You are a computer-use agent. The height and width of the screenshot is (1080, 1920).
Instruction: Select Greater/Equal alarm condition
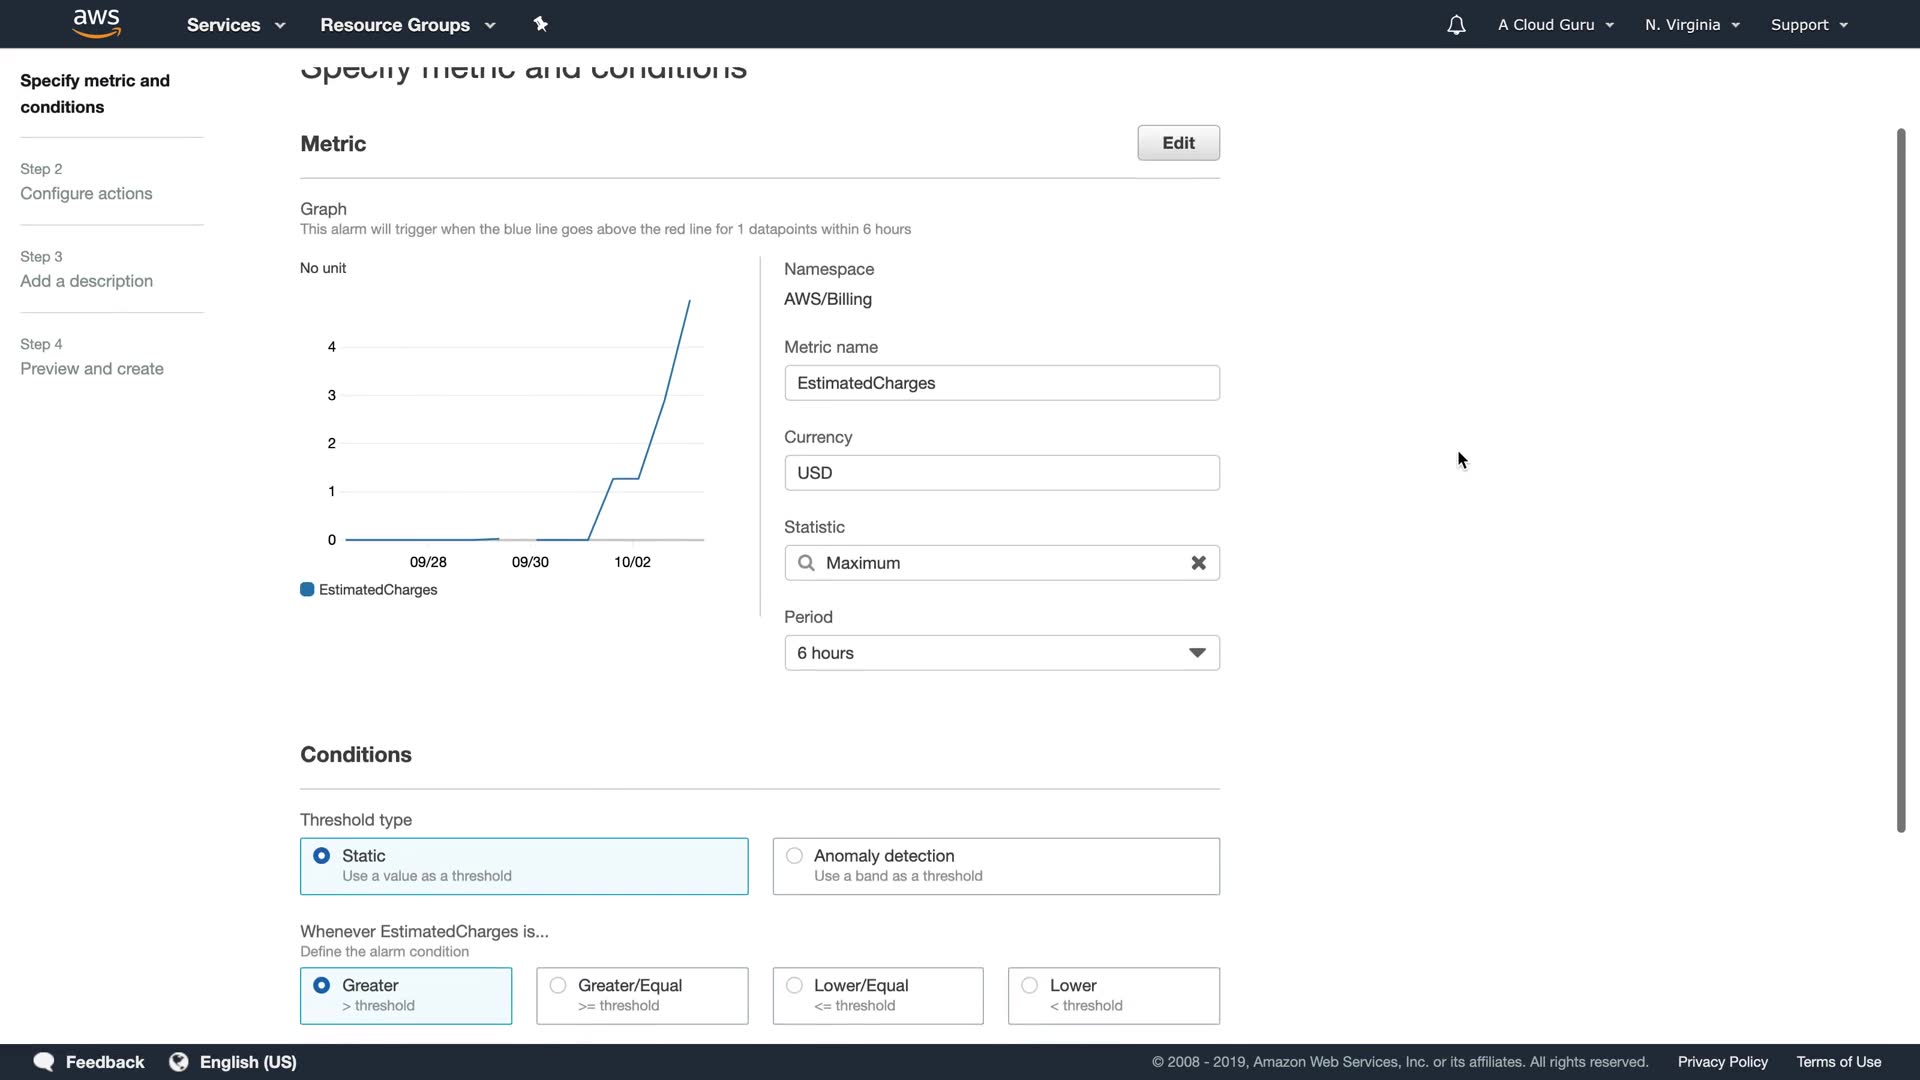point(559,986)
